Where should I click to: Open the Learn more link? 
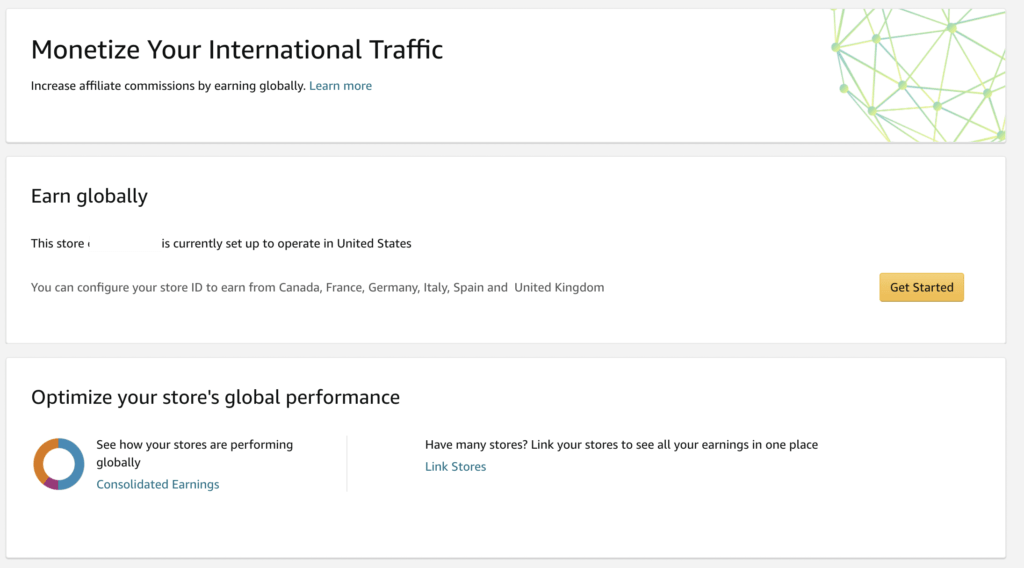[340, 86]
